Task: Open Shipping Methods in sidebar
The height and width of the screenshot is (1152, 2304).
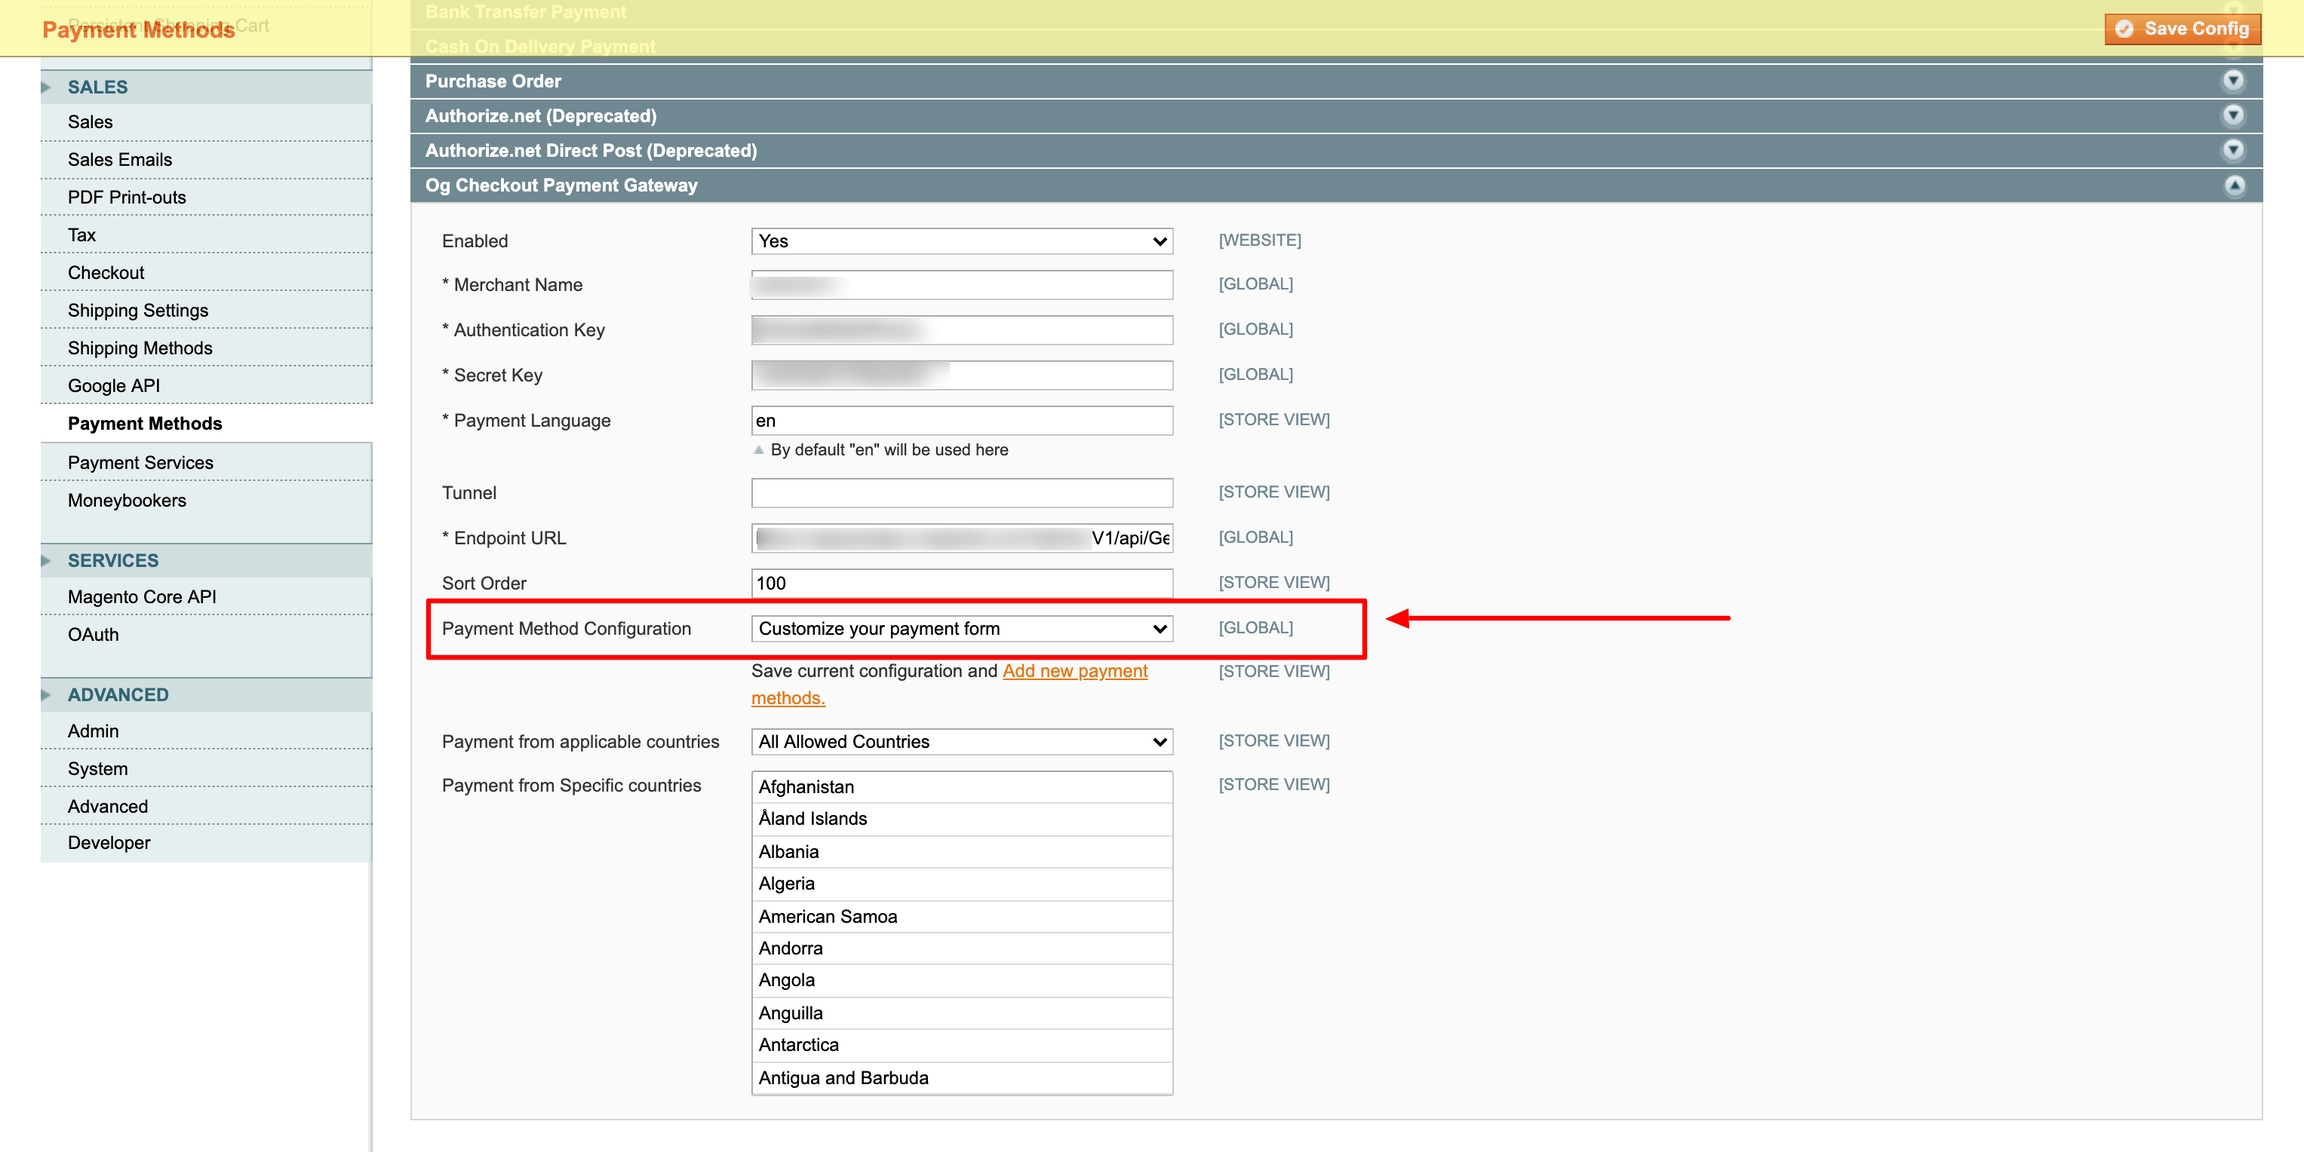Action: click(x=140, y=348)
